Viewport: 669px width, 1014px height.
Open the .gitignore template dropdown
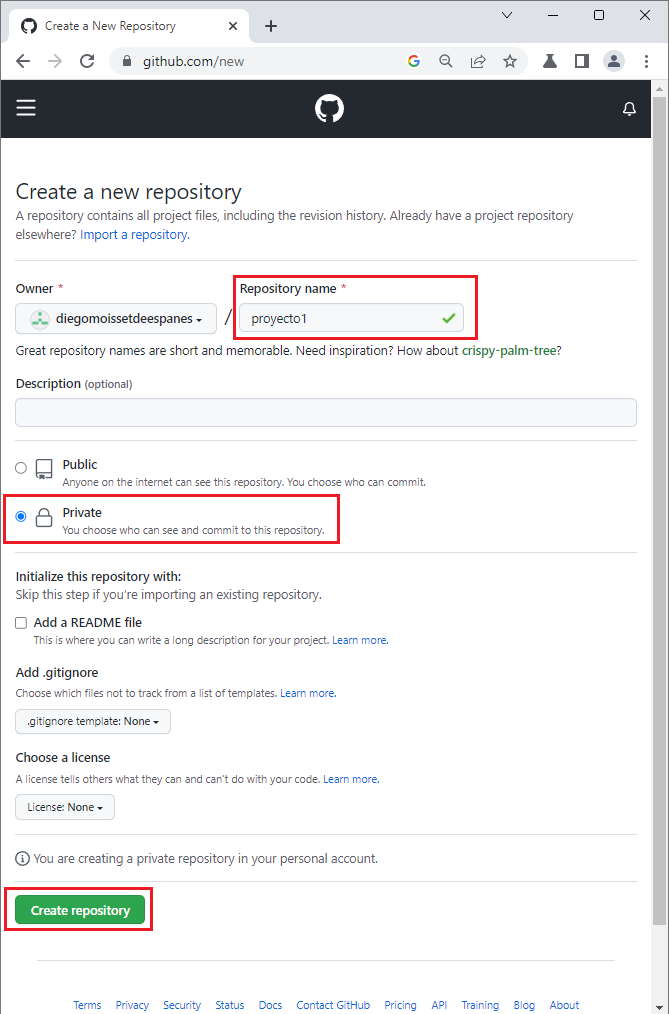tap(92, 721)
